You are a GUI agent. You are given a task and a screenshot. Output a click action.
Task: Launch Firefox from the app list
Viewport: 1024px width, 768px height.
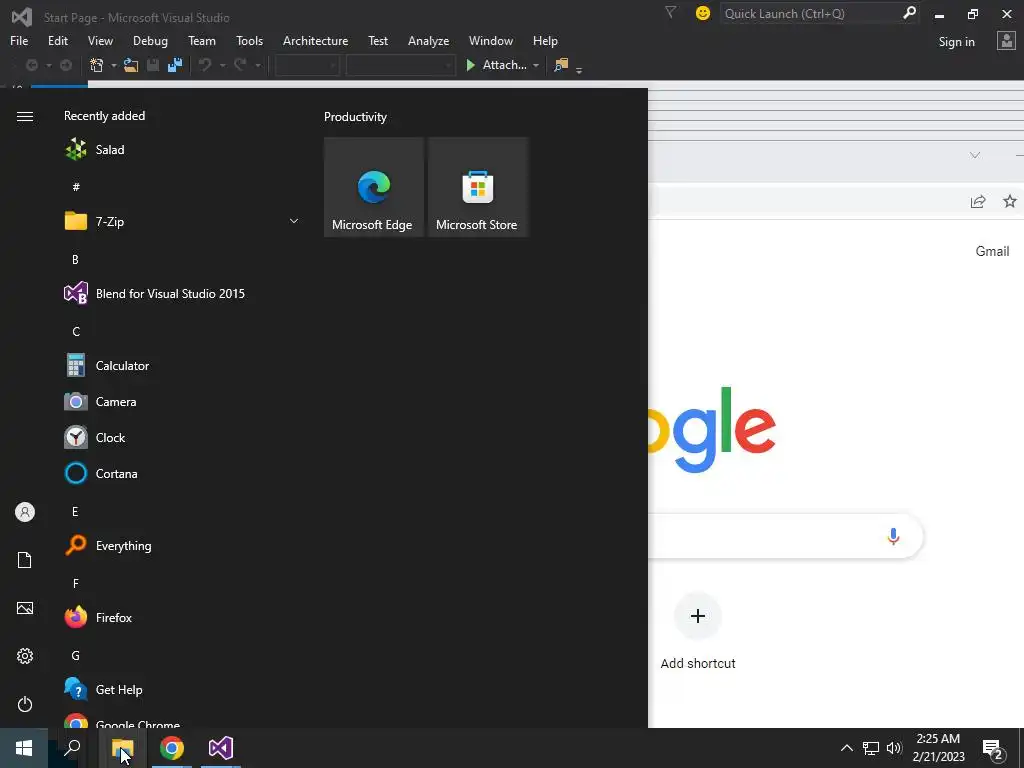(181, 617)
